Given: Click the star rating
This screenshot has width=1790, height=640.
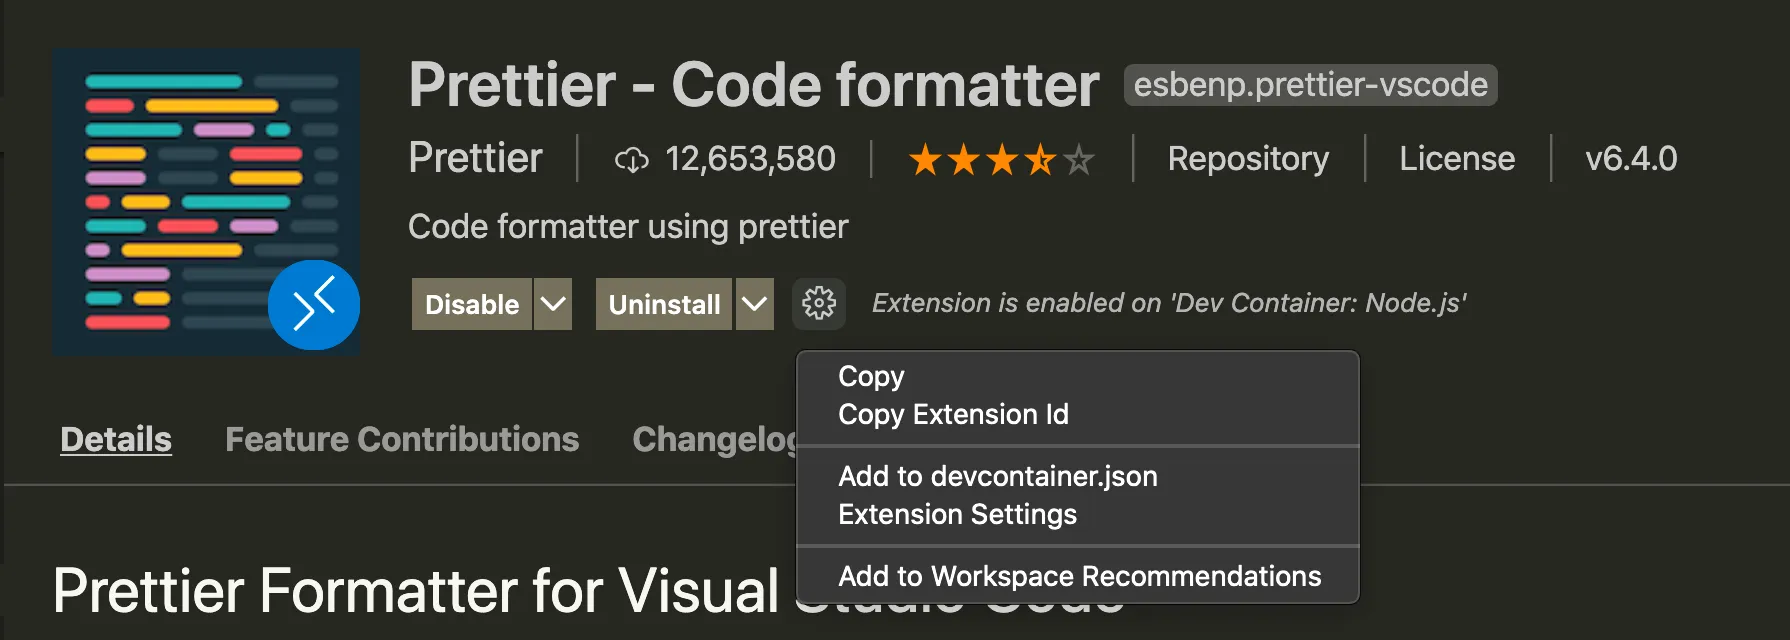Looking at the screenshot, I should [x=1002, y=159].
